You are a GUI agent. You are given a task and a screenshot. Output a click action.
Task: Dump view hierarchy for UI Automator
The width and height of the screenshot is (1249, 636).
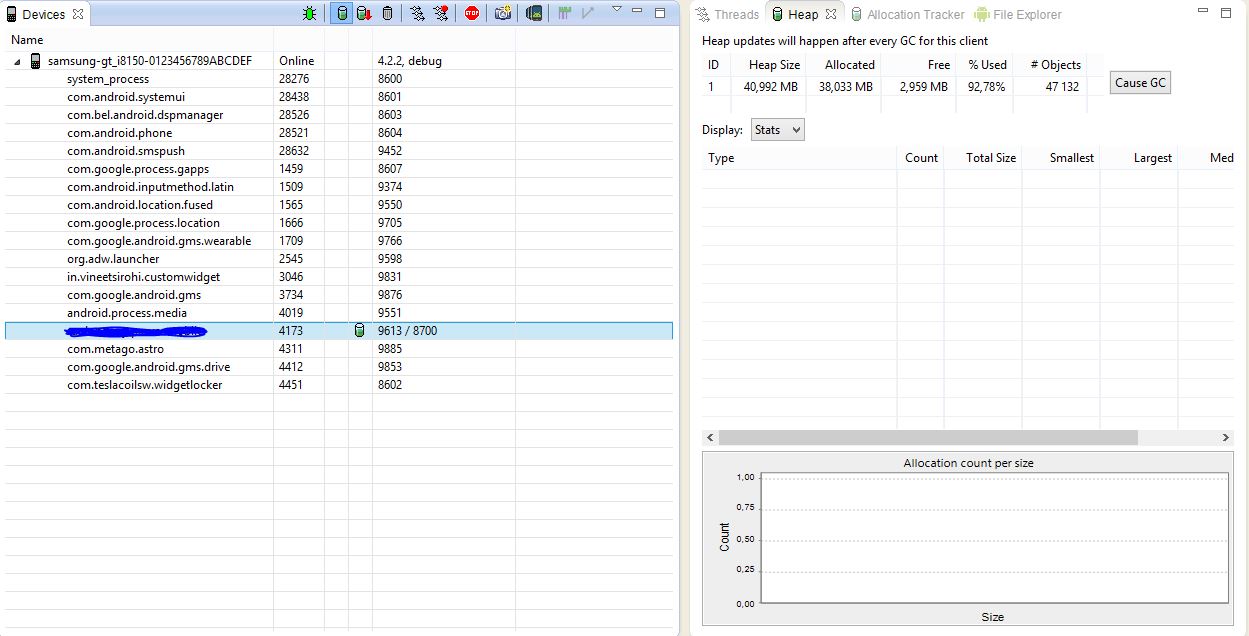[535, 13]
